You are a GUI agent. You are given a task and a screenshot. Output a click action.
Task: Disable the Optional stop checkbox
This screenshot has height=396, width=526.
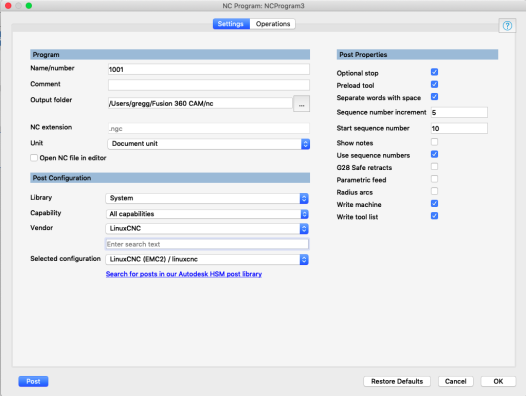point(434,72)
